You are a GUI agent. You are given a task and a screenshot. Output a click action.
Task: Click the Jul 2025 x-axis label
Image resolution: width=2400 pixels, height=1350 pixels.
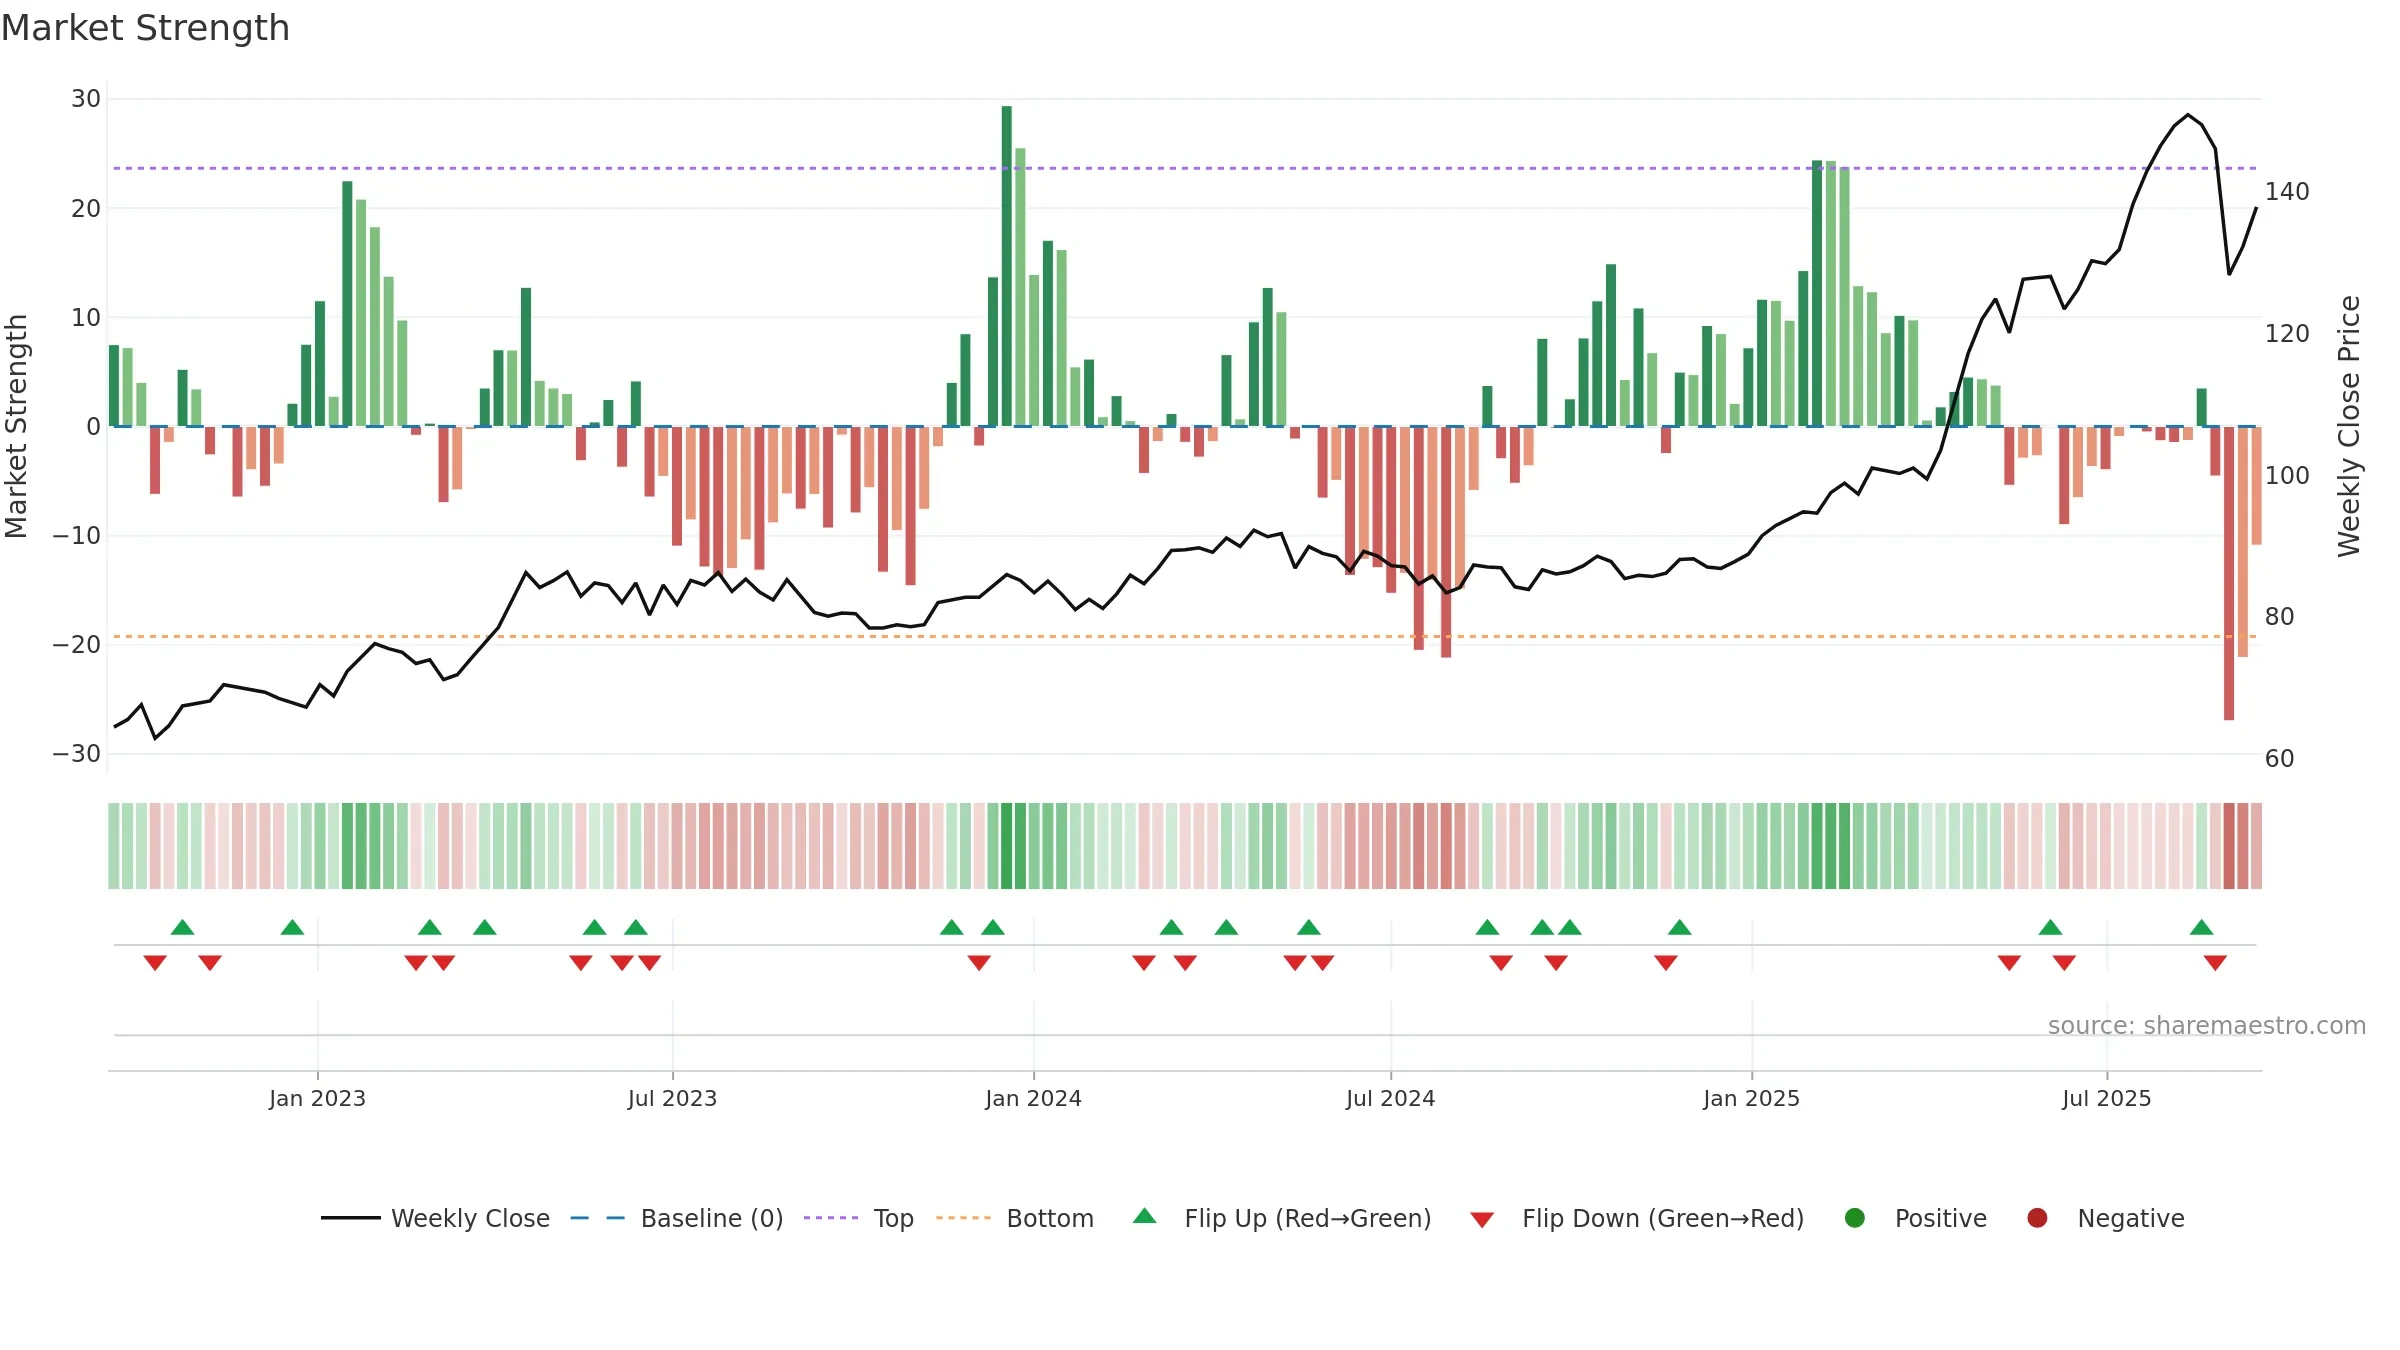click(2106, 1099)
